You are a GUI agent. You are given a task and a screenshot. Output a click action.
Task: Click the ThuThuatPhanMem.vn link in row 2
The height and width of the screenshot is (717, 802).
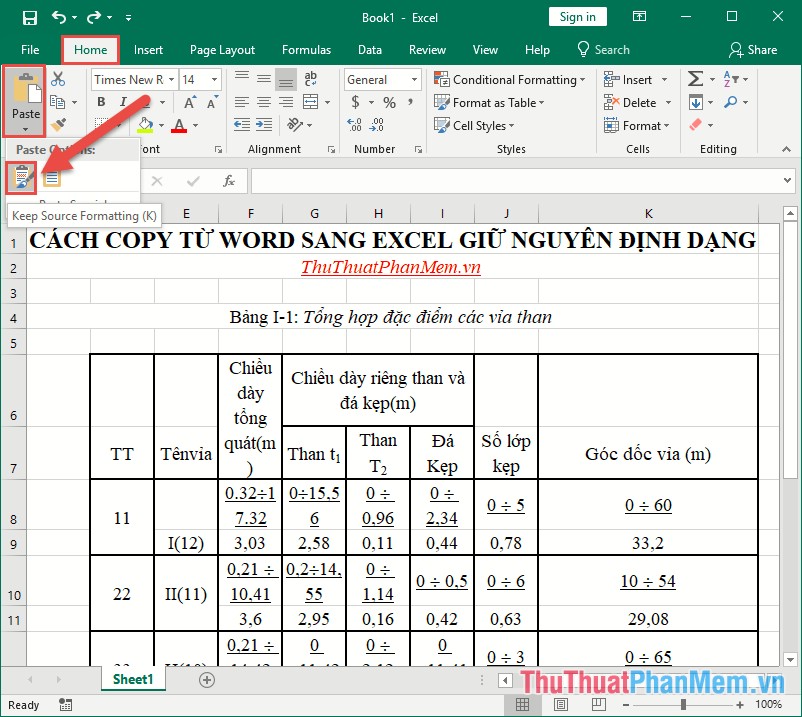coord(391,267)
